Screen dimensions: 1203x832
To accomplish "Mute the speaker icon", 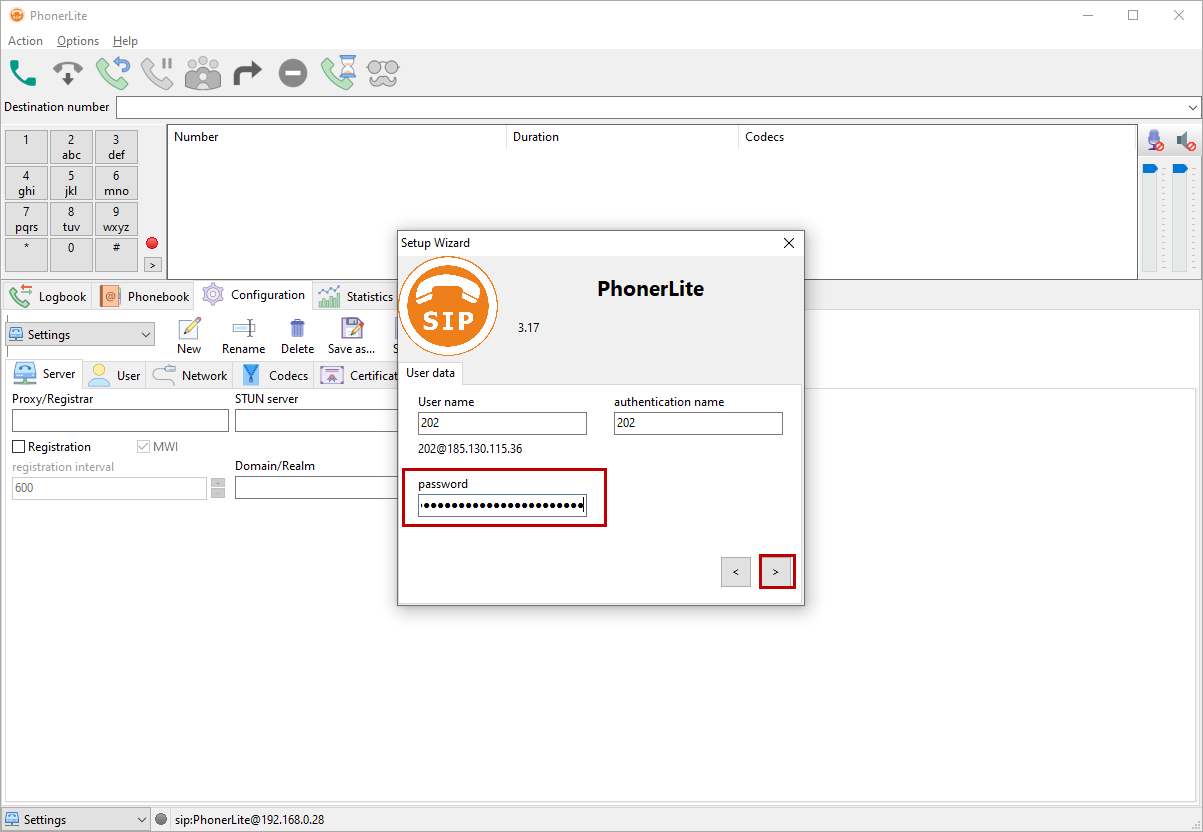I will [x=1185, y=141].
